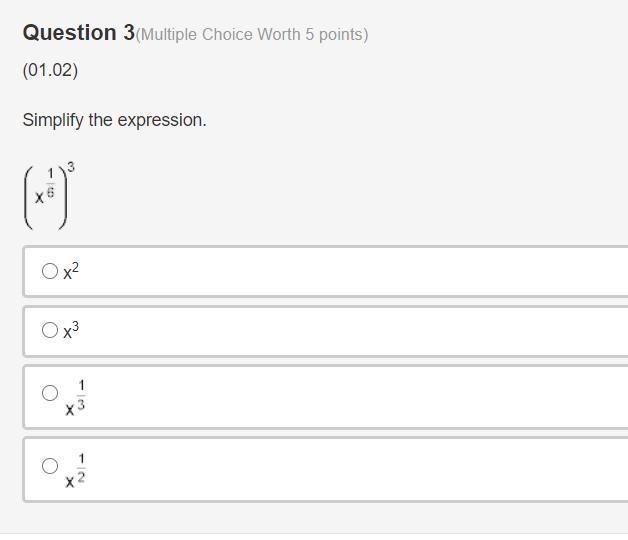Click the Question 3 heading
Image resolution: width=628 pixels, height=540 pixels.
78,33
